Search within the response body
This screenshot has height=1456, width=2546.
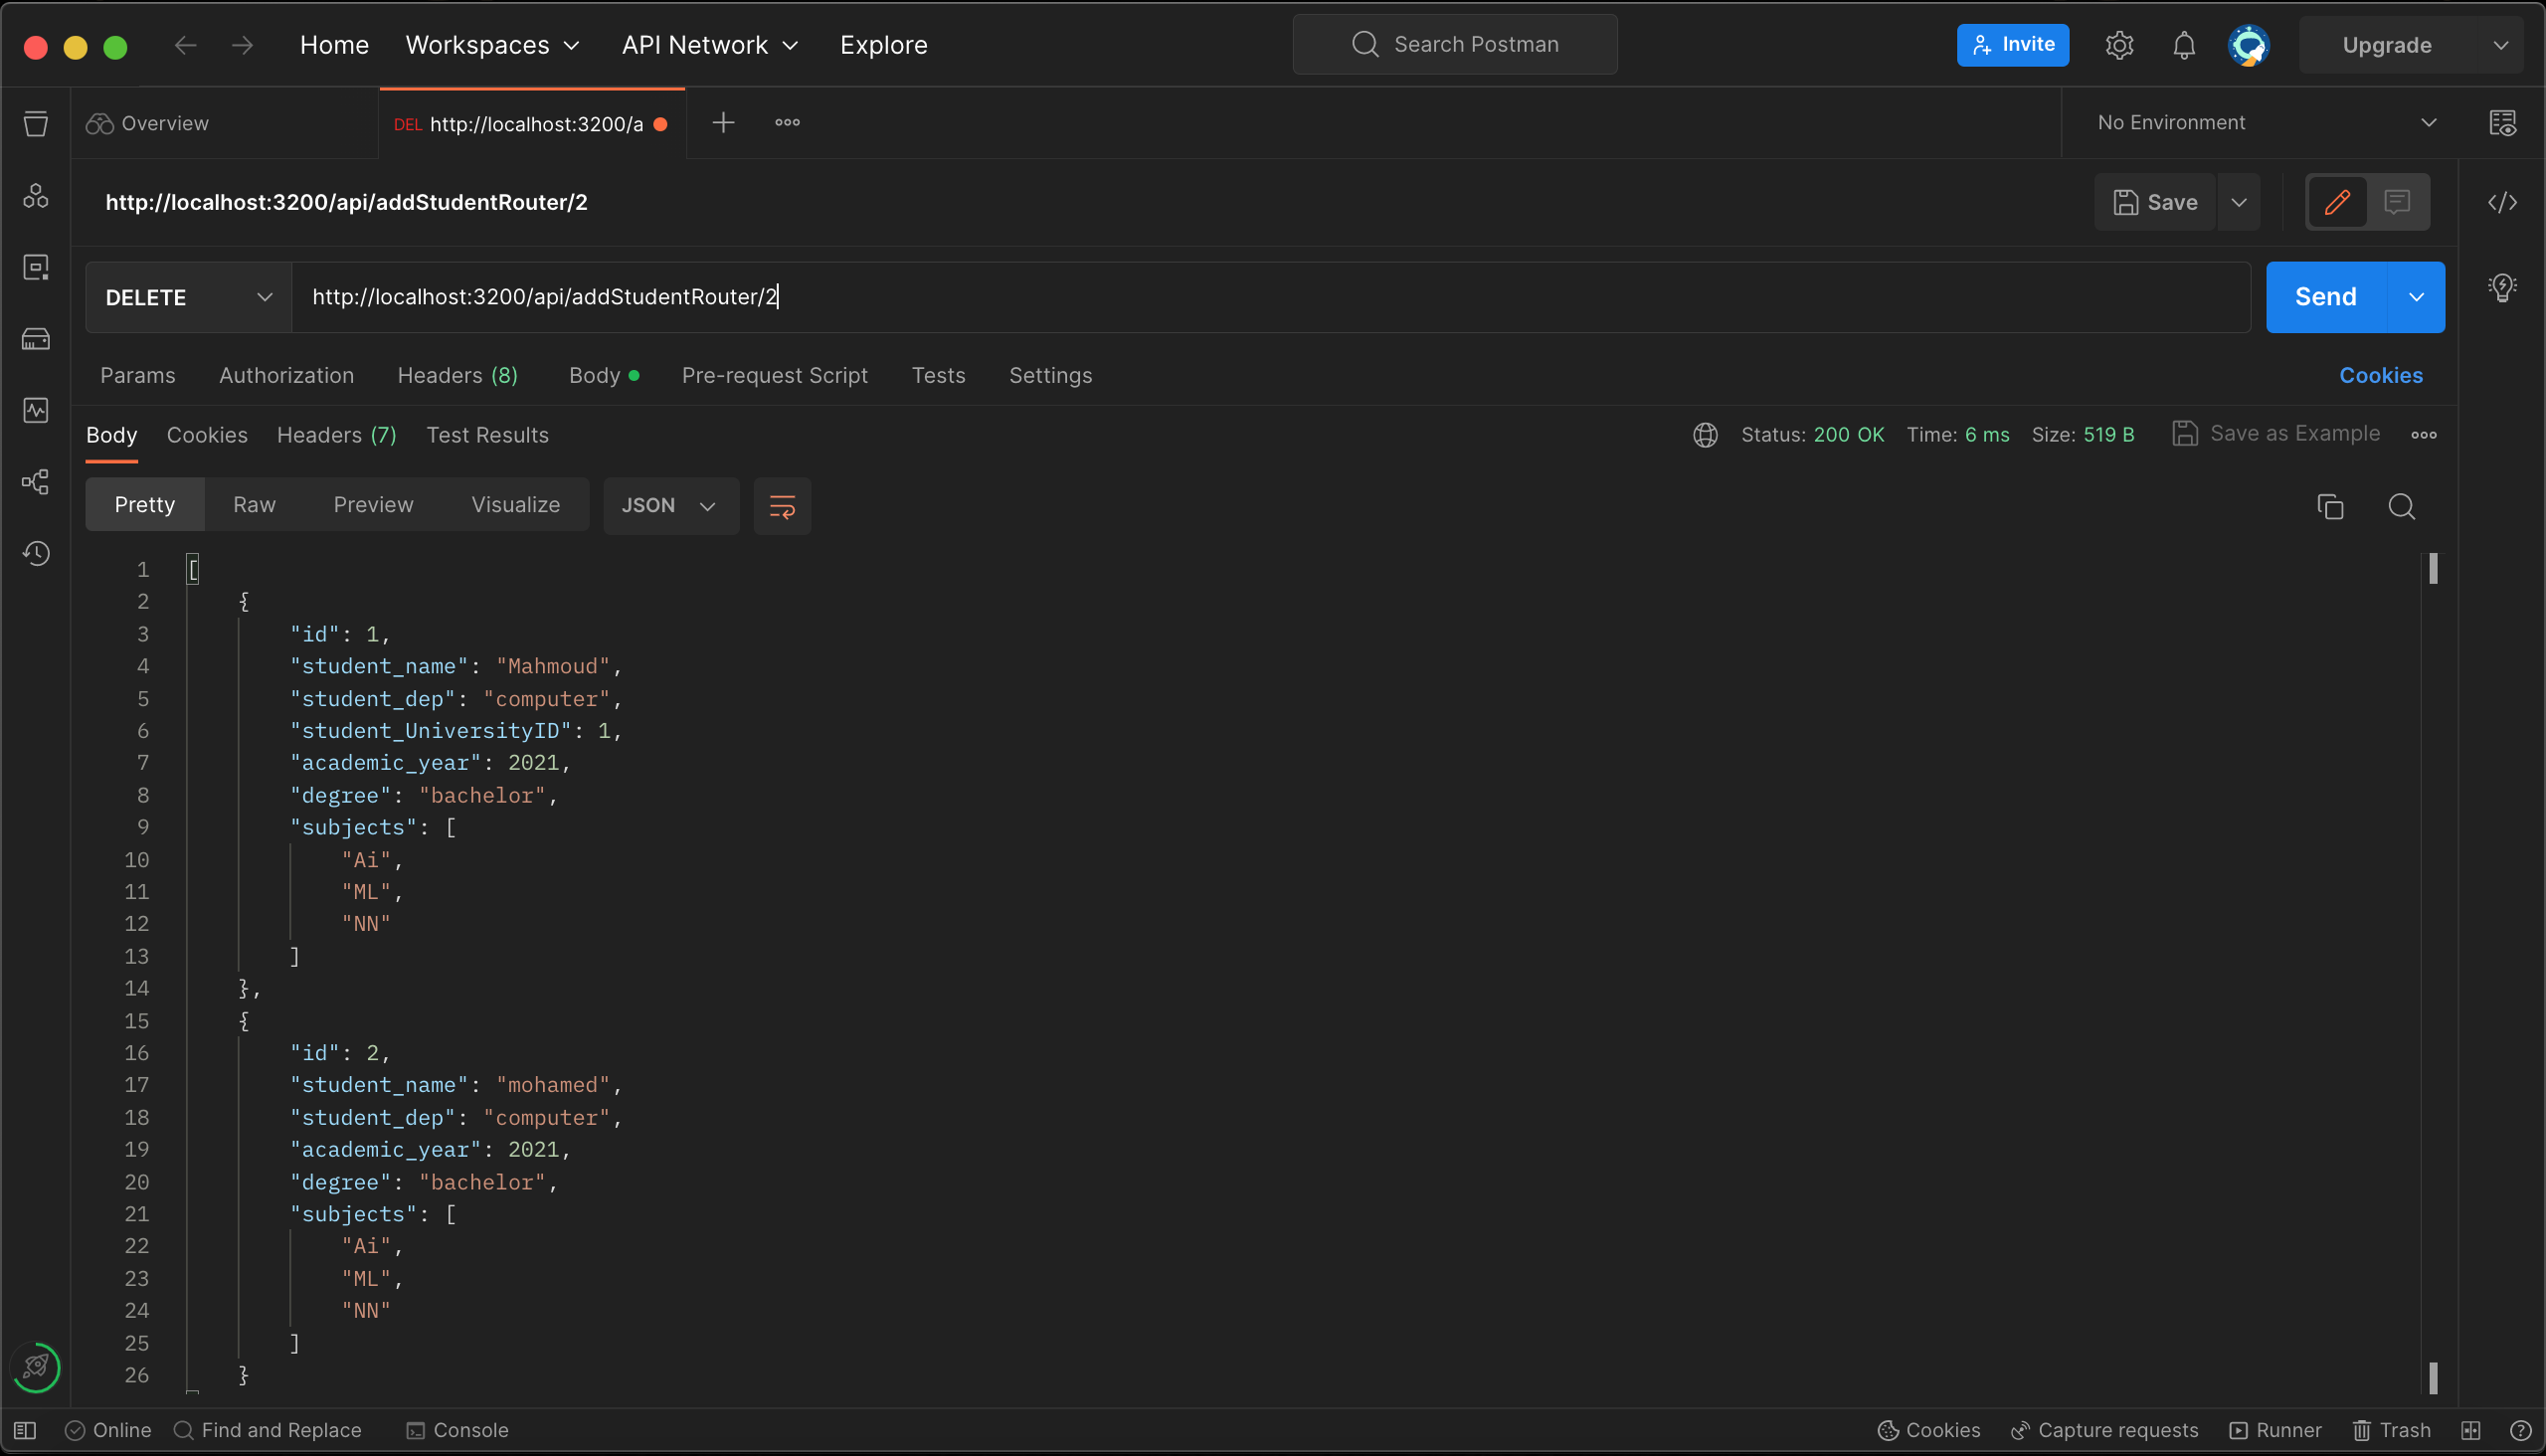point(2403,507)
